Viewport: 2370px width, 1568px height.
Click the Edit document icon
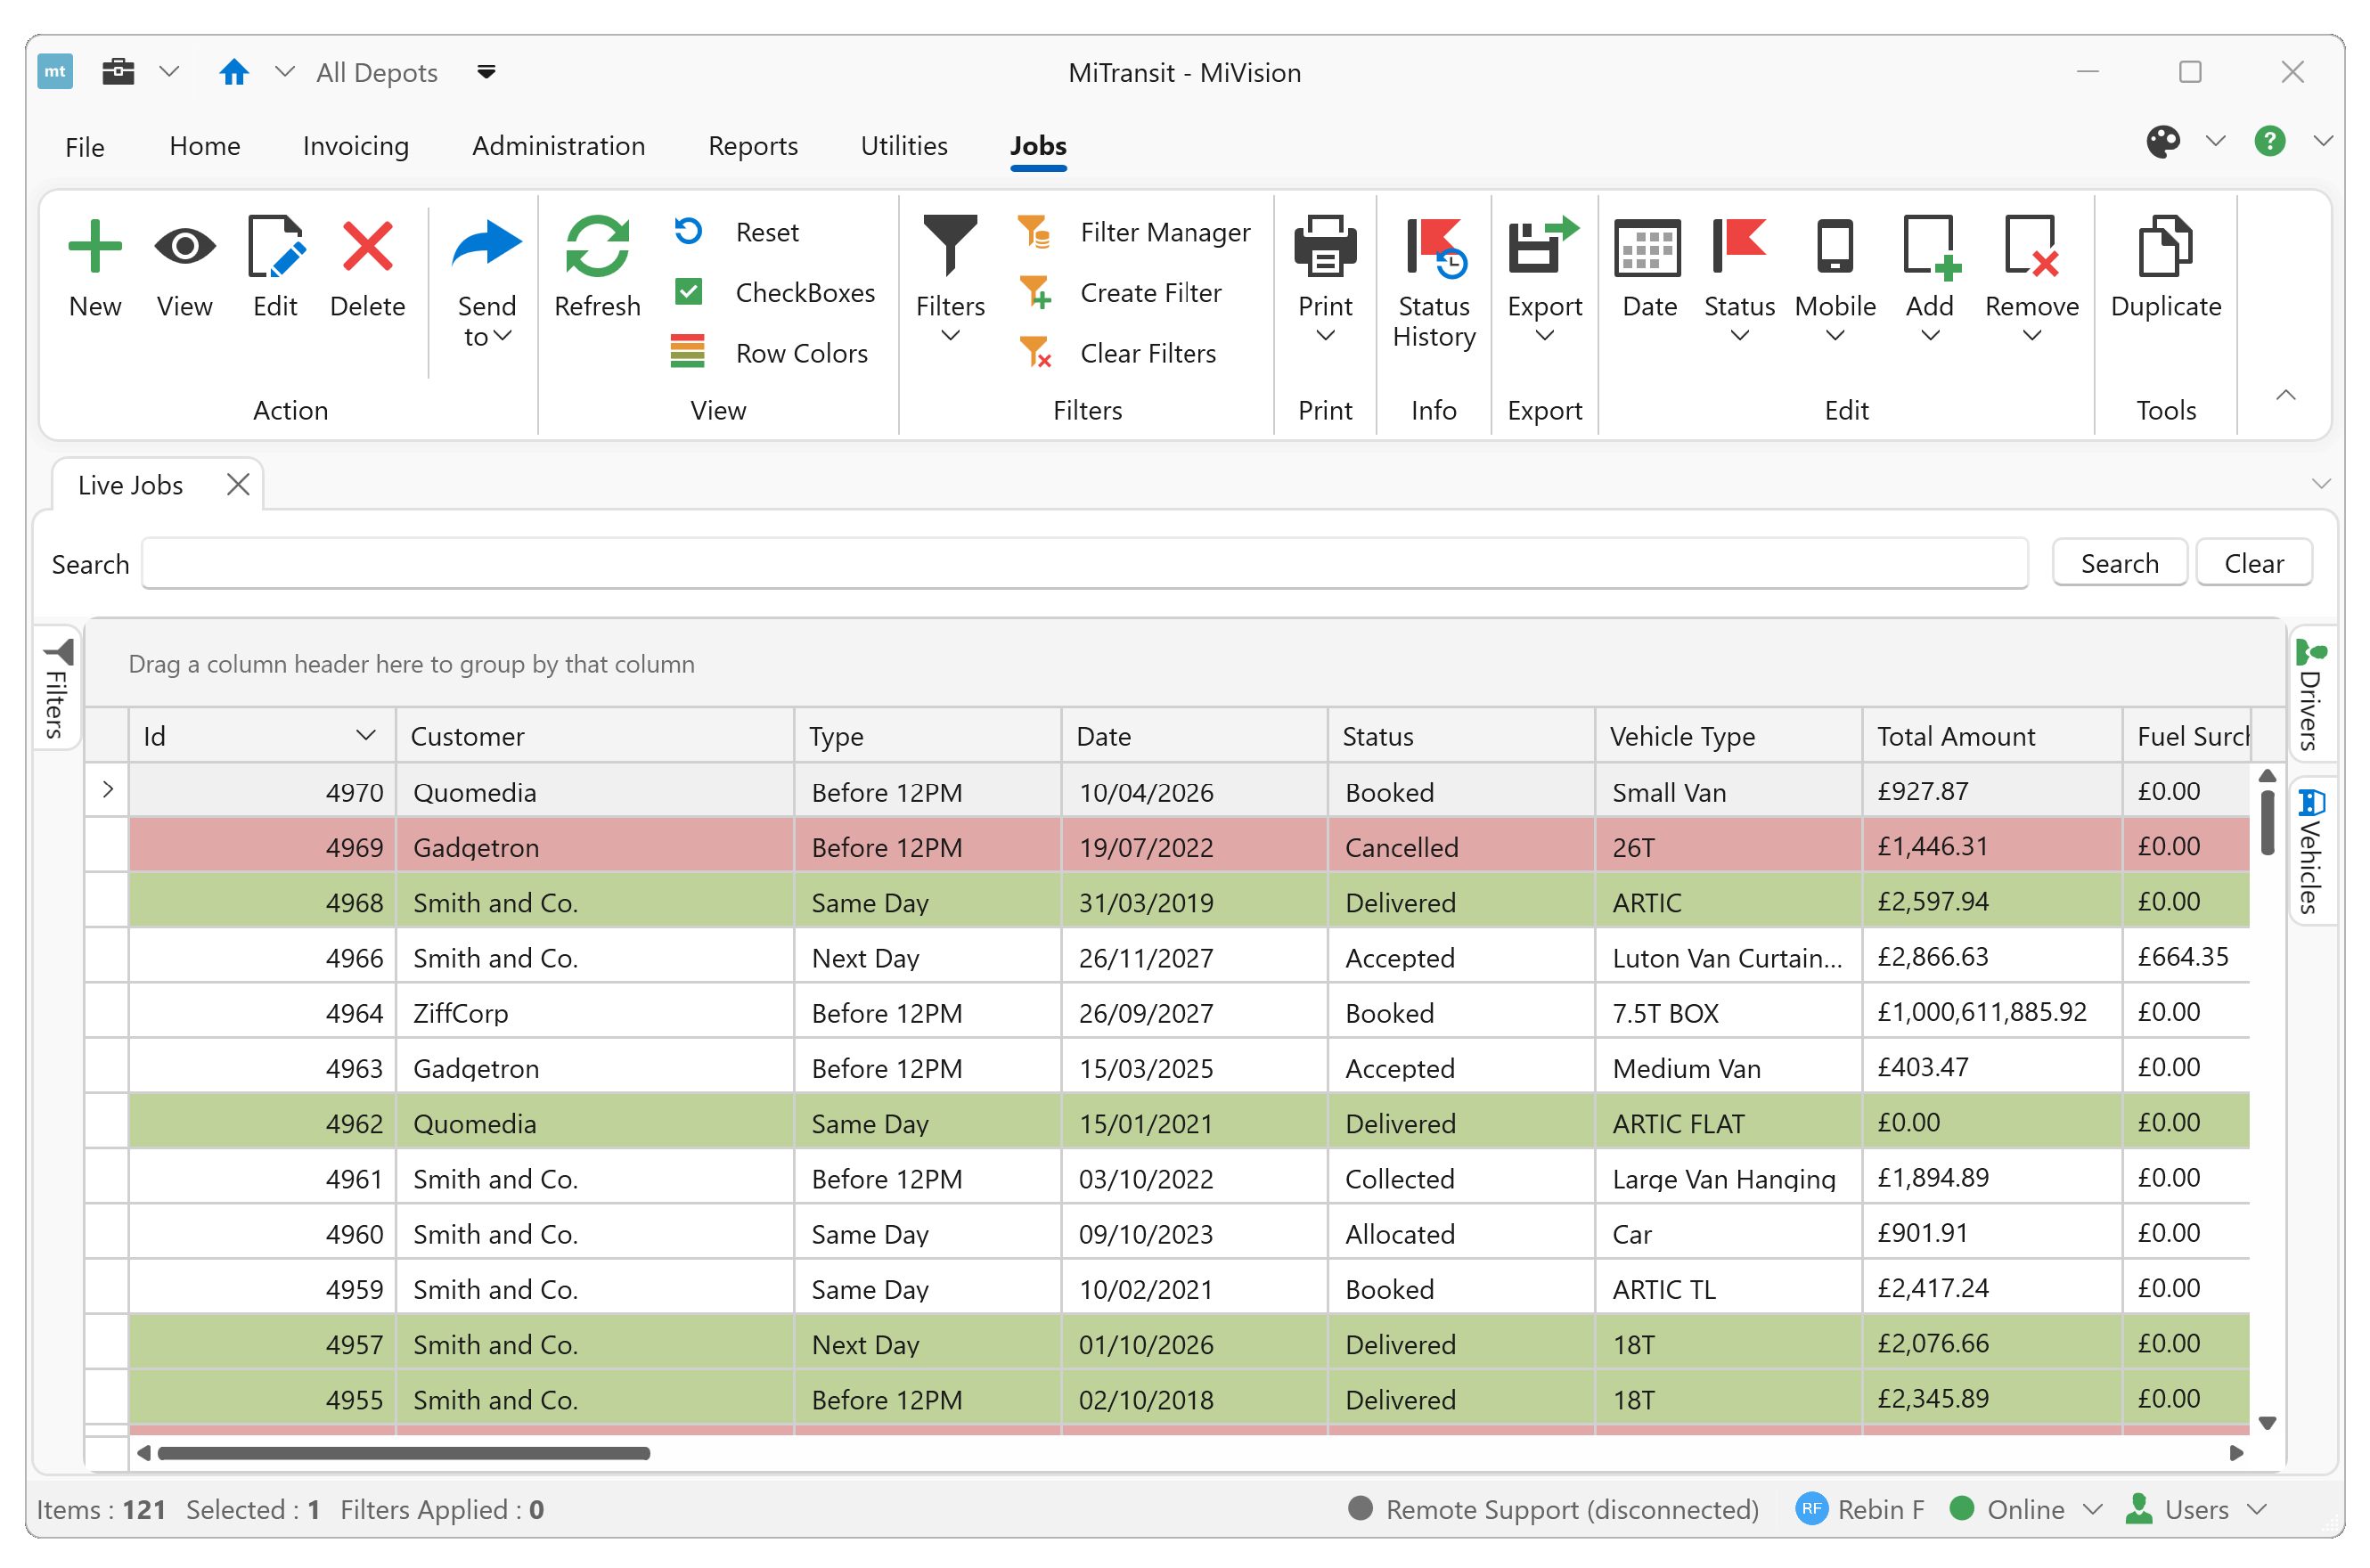point(275,246)
